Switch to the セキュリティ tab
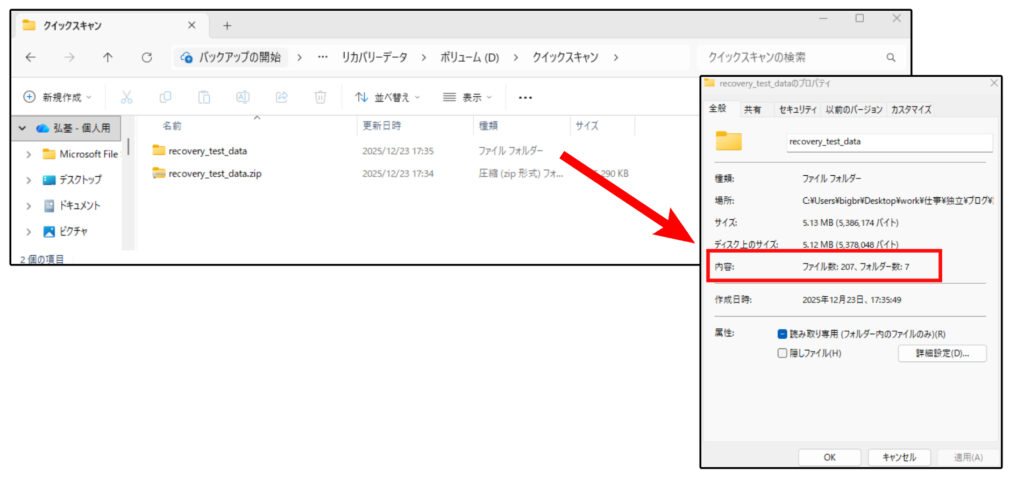The height and width of the screenshot is (487, 1024). coord(797,109)
